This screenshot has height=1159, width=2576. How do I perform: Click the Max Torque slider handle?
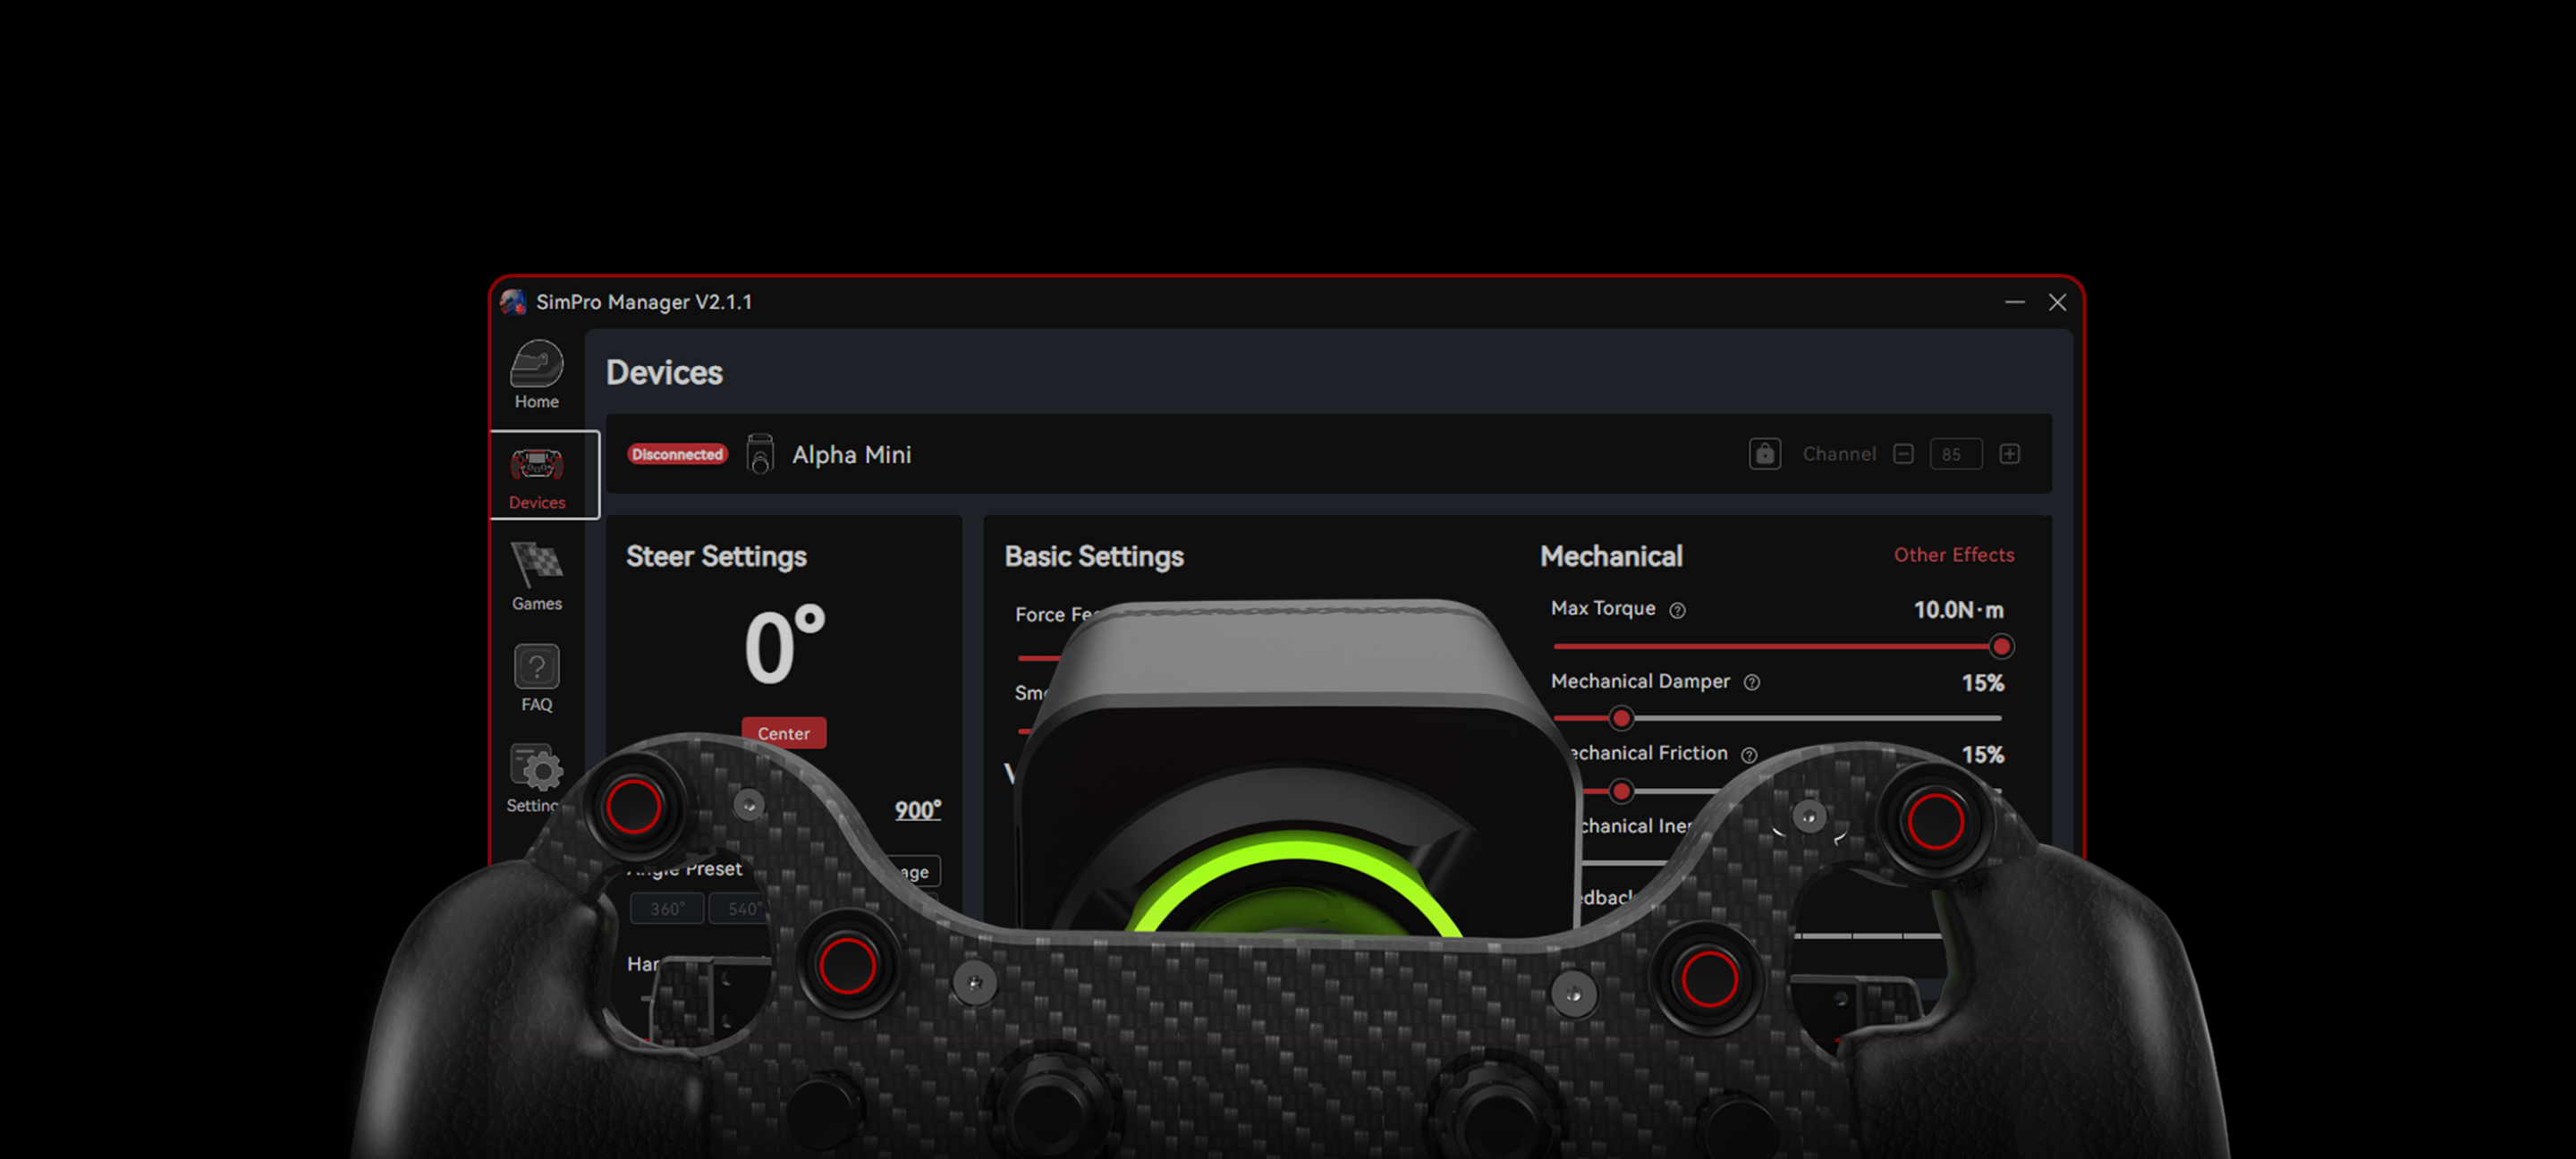coord(2000,647)
